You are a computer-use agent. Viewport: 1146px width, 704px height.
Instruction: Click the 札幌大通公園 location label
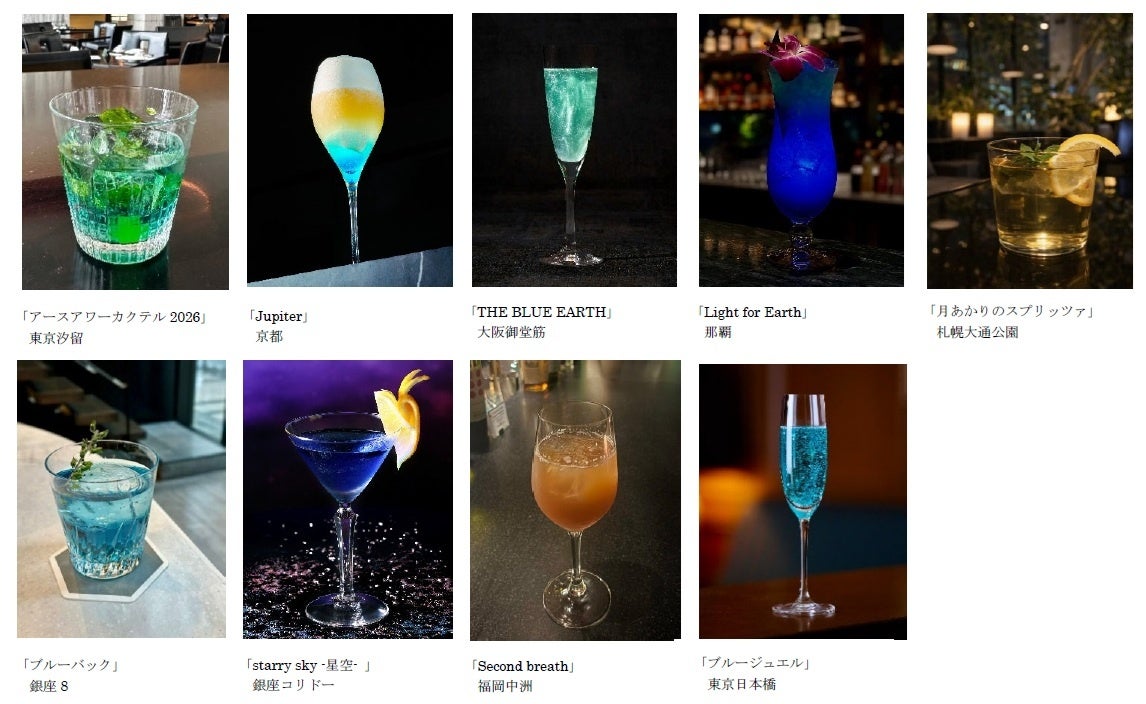977,332
